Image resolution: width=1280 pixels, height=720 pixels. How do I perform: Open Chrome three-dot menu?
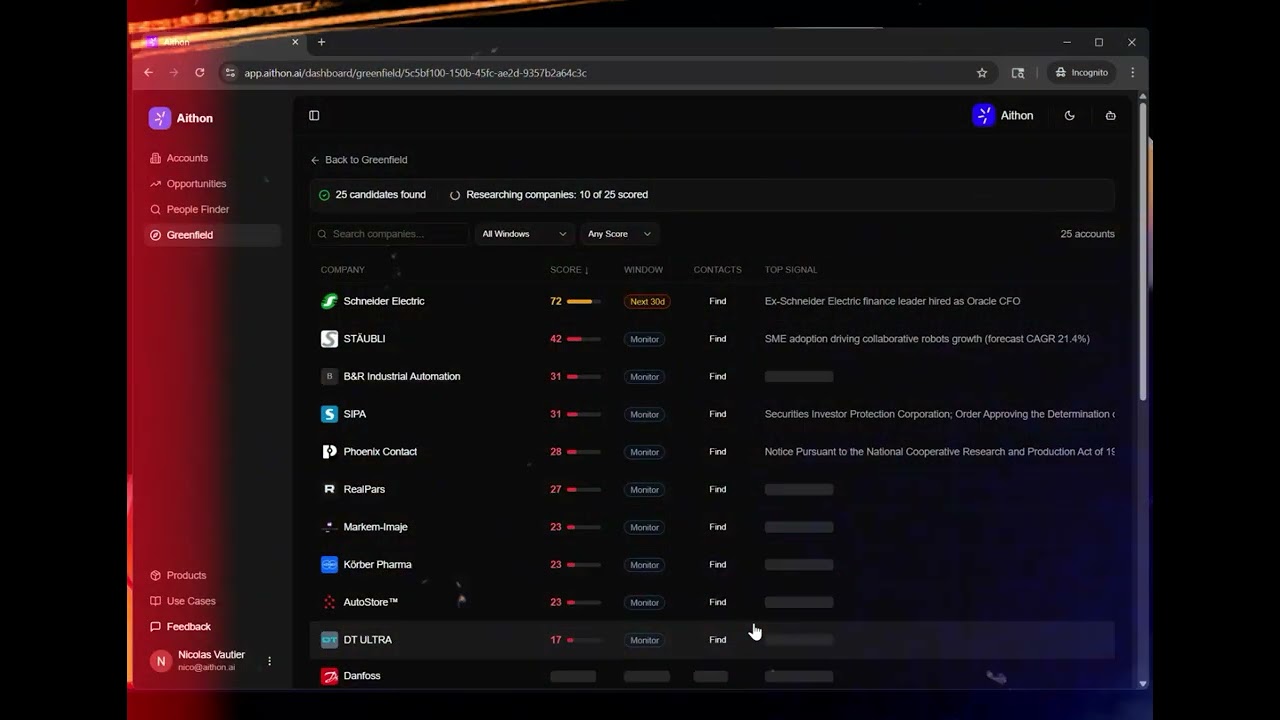[x=1132, y=73]
